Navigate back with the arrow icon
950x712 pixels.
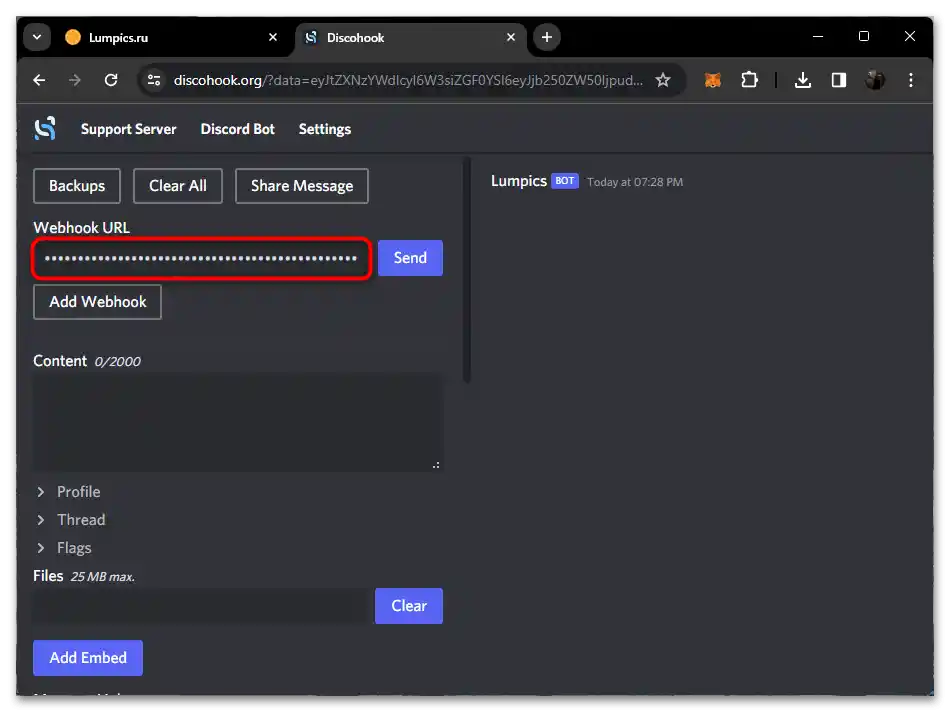[39, 80]
